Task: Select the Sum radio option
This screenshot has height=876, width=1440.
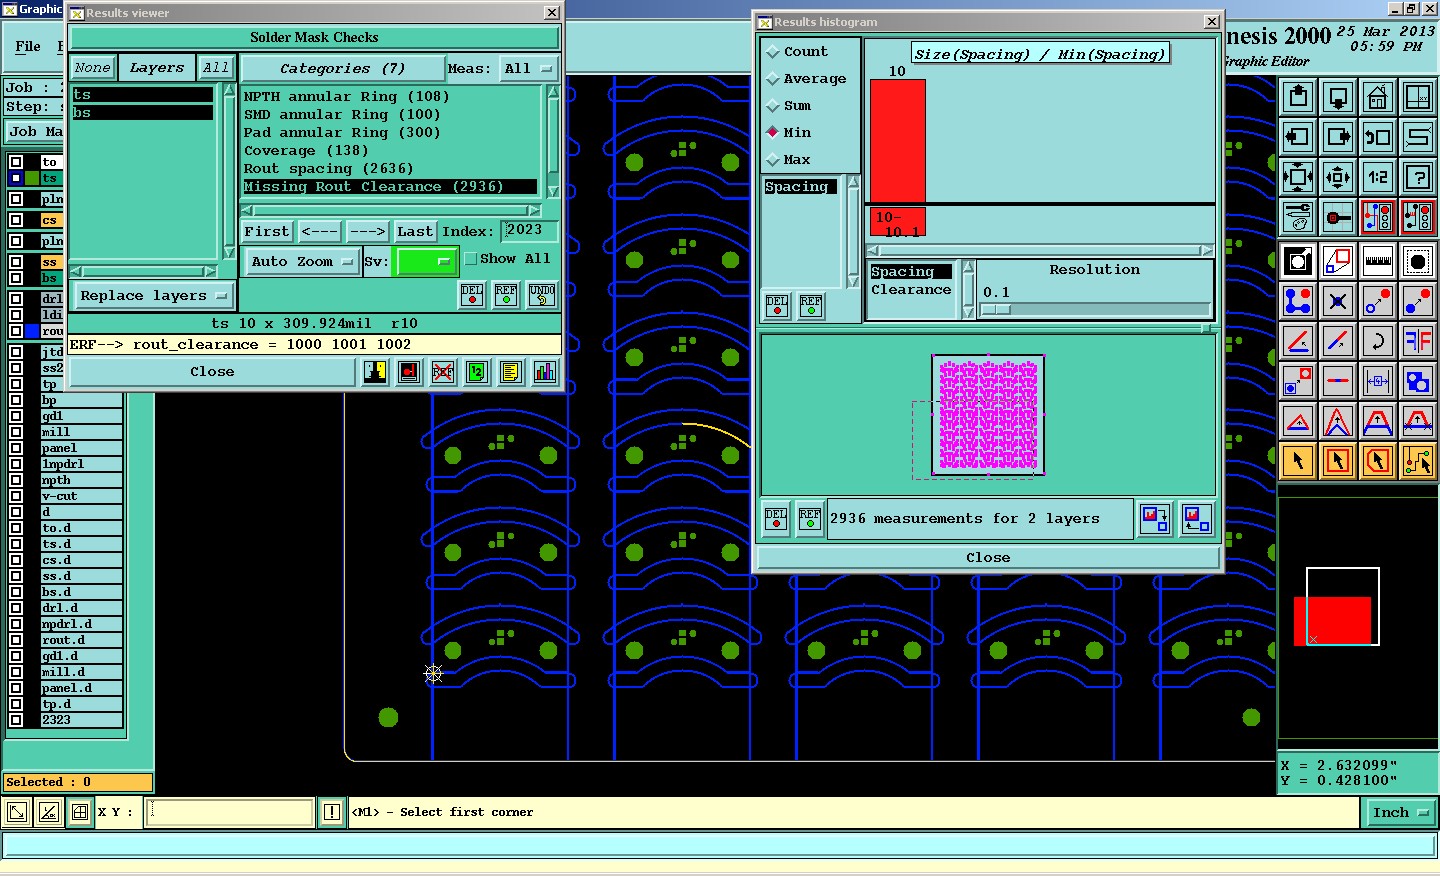Action: (x=773, y=106)
